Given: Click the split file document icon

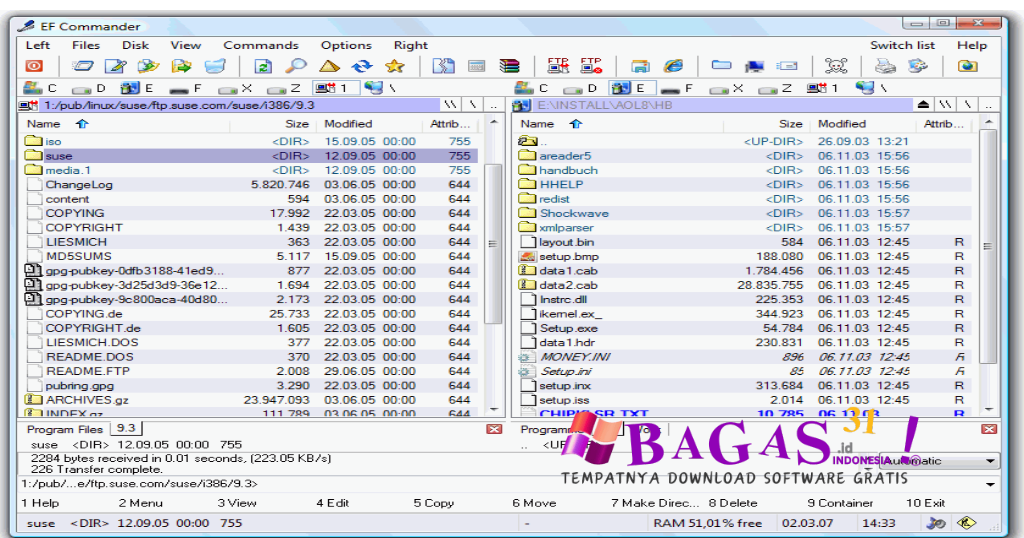Looking at the screenshot, I should click(443, 66).
